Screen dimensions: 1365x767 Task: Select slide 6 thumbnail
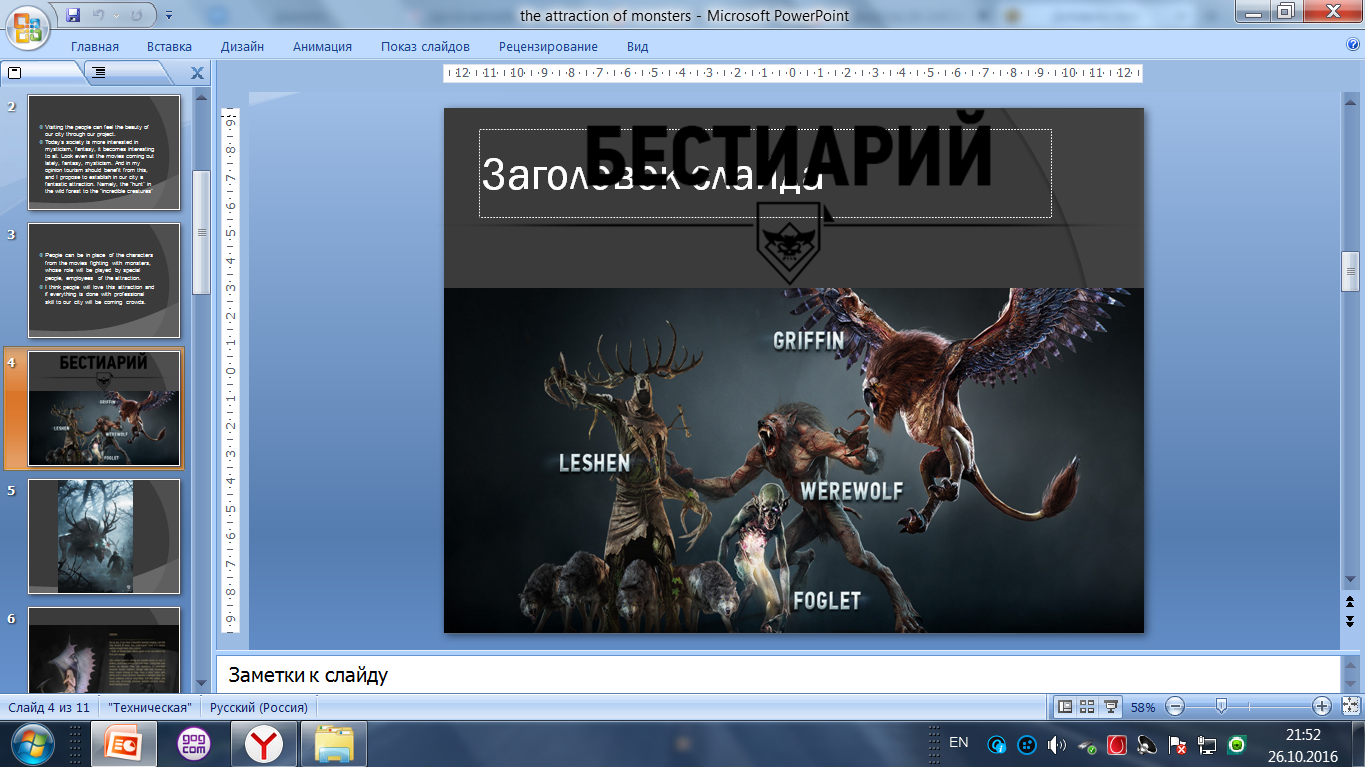click(104, 648)
